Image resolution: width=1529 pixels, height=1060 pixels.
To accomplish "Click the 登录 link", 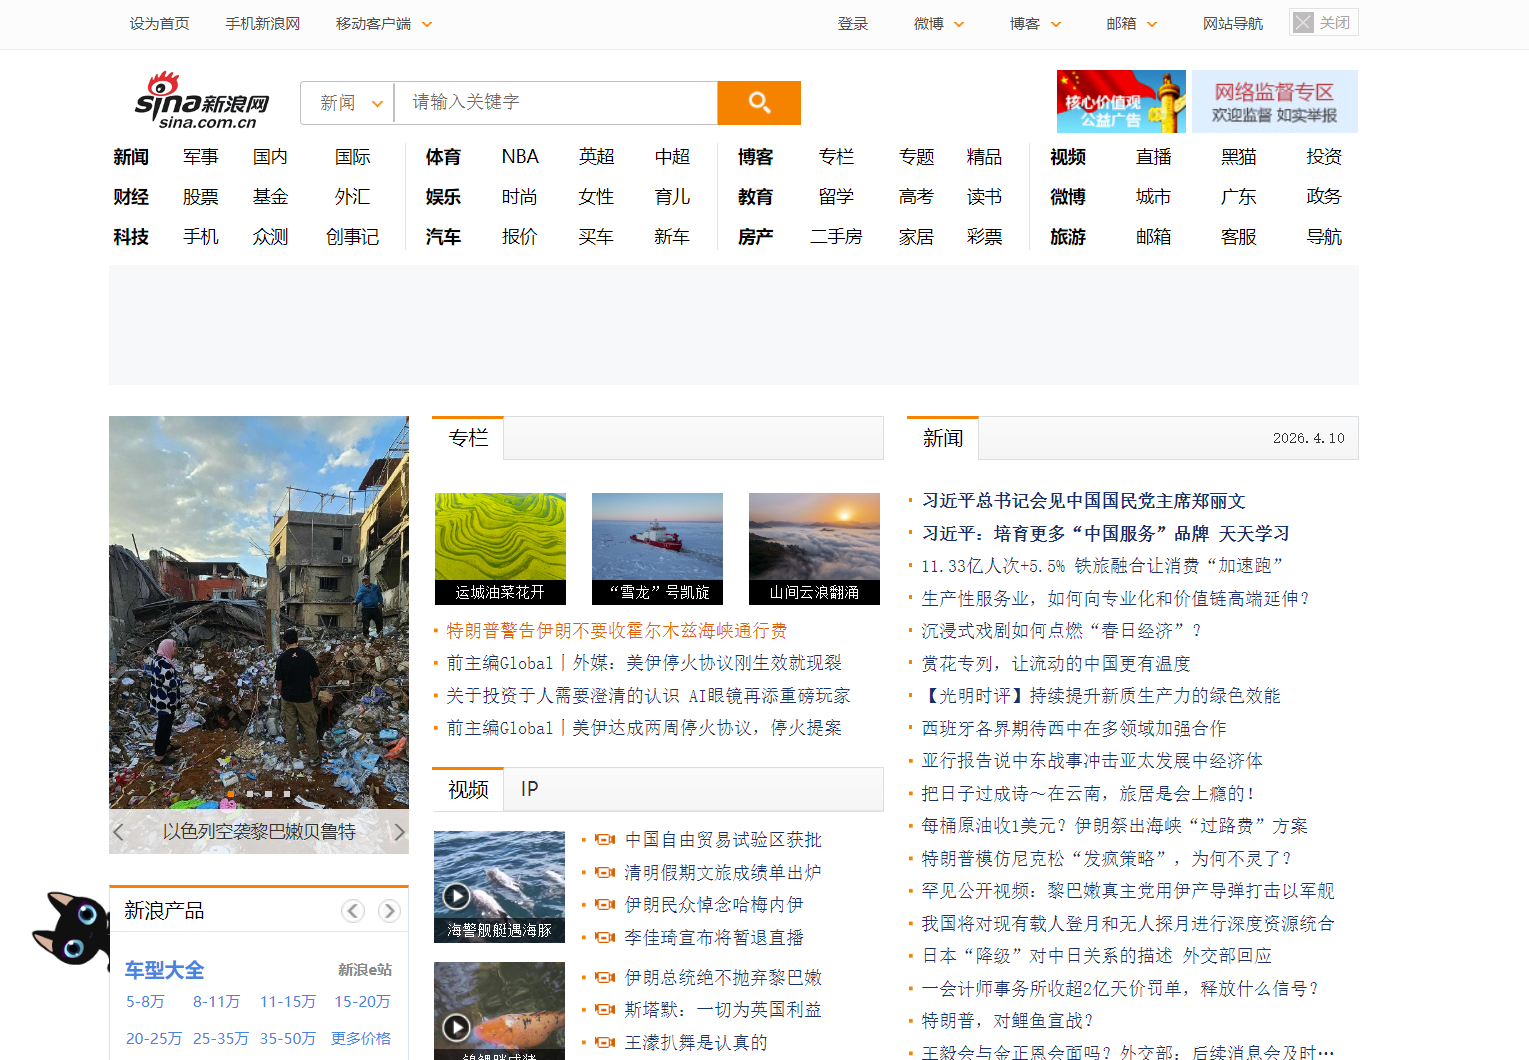I will (853, 23).
